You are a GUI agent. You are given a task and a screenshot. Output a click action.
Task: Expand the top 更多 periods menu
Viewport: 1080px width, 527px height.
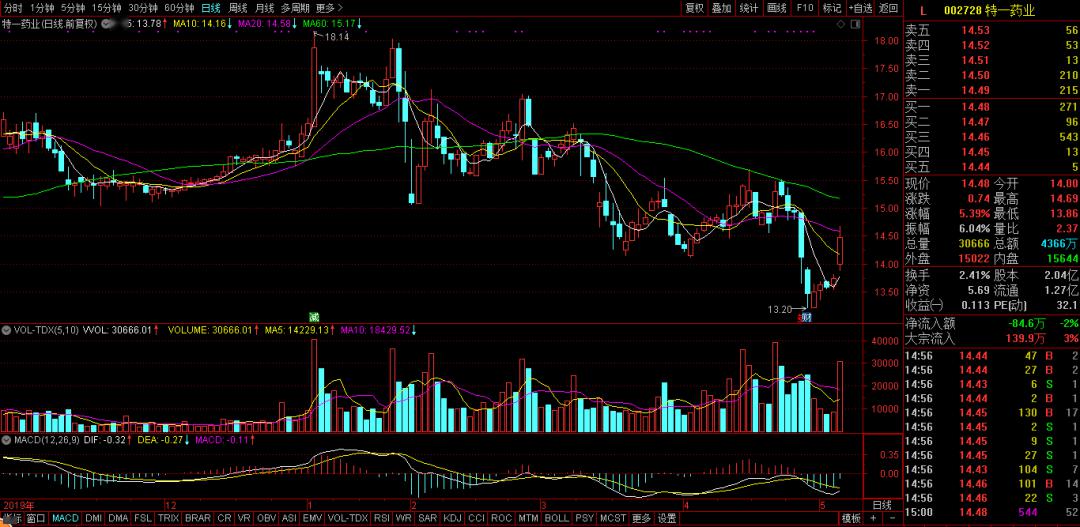click(329, 8)
